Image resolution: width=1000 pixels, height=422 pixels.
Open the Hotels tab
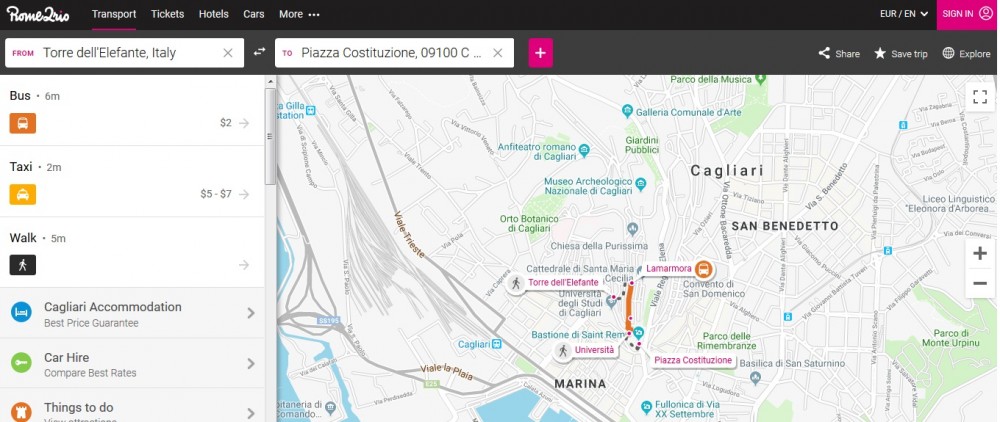tap(214, 14)
